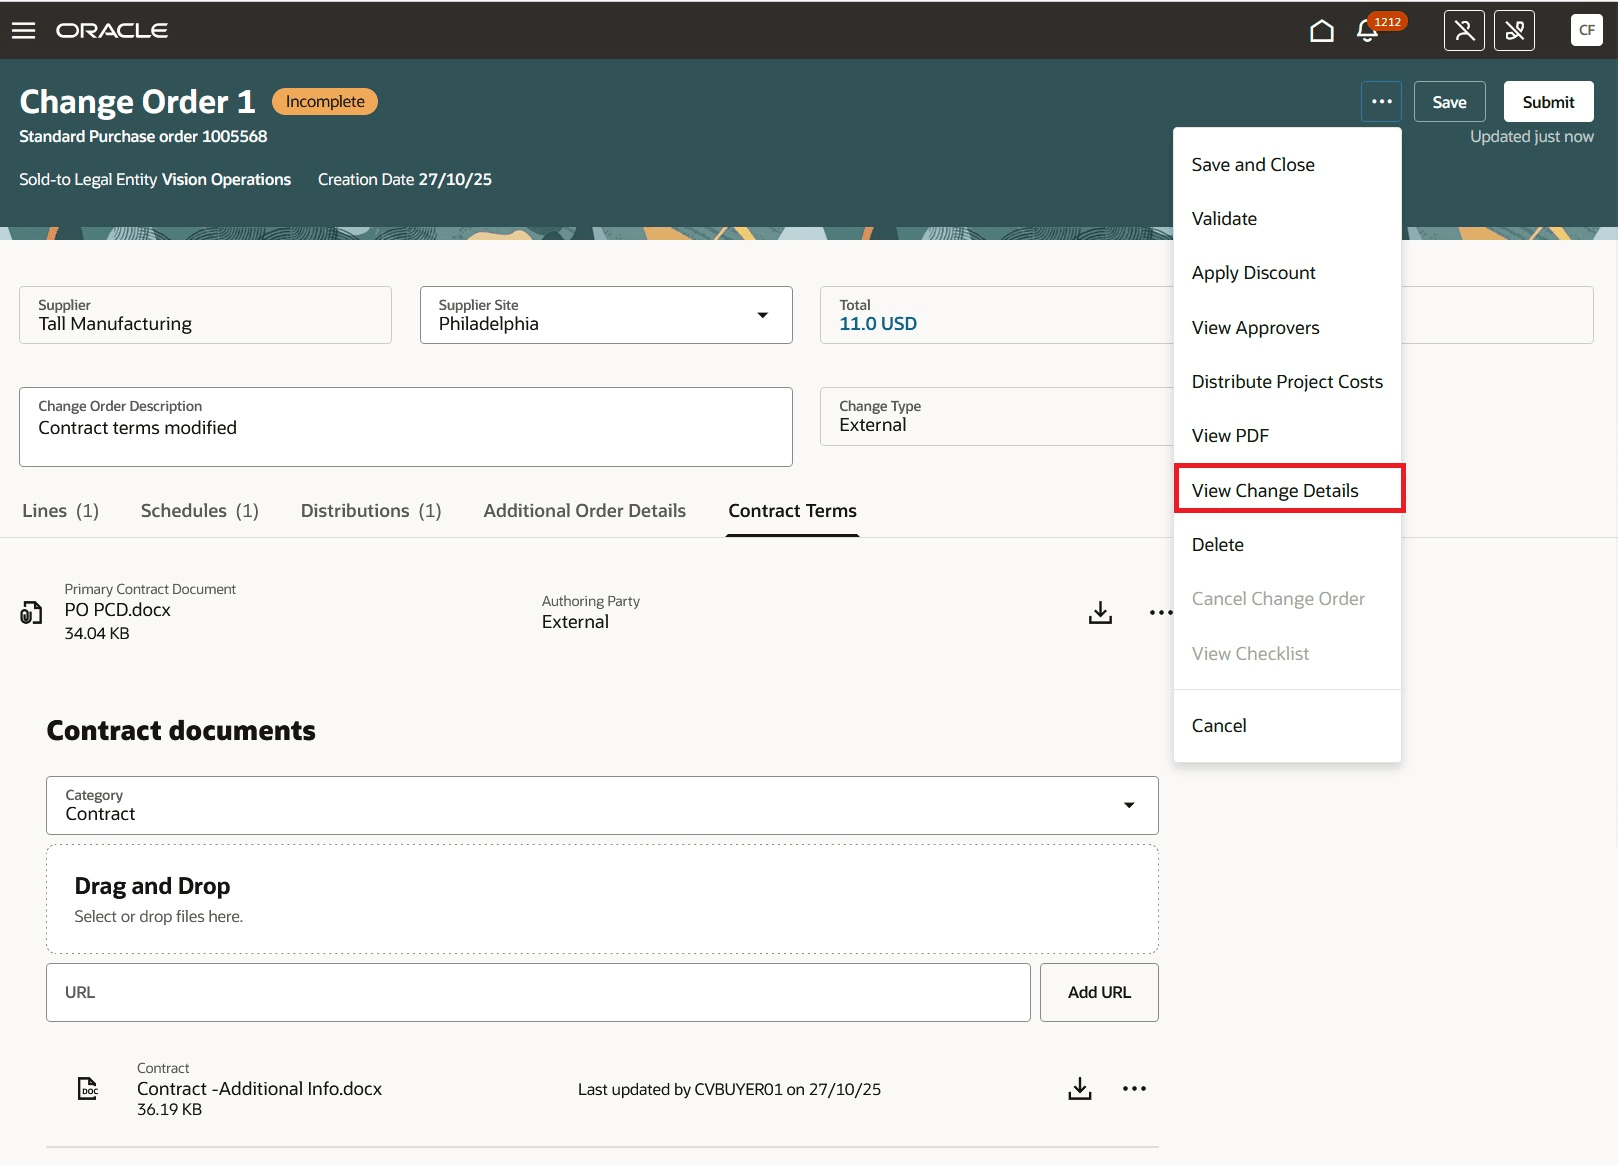Download Contract -Additional Info.docx
The image size is (1618, 1165).
coord(1079,1088)
